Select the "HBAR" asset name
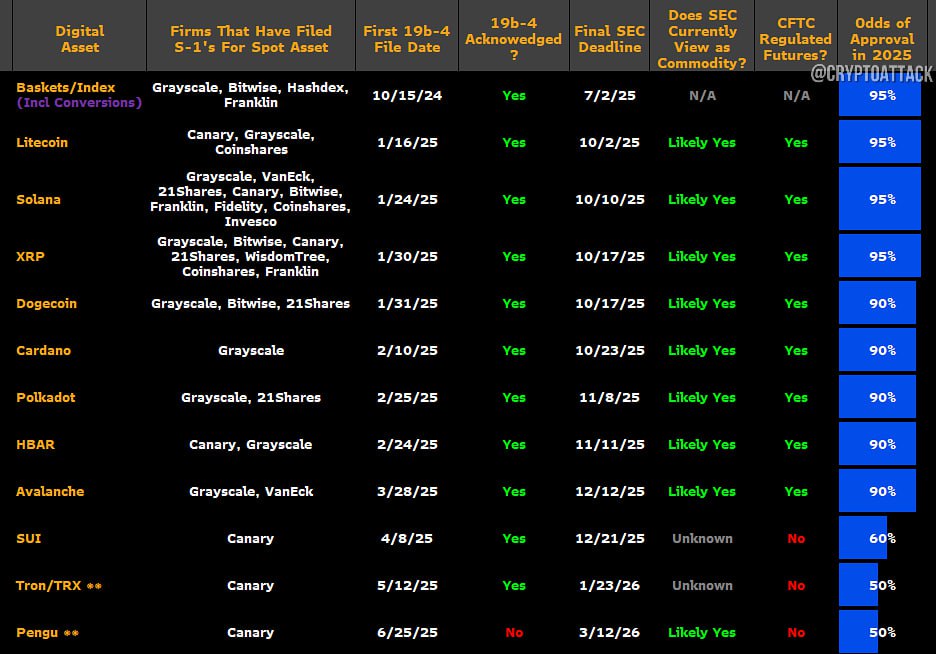936x654 pixels. click(x=35, y=445)
